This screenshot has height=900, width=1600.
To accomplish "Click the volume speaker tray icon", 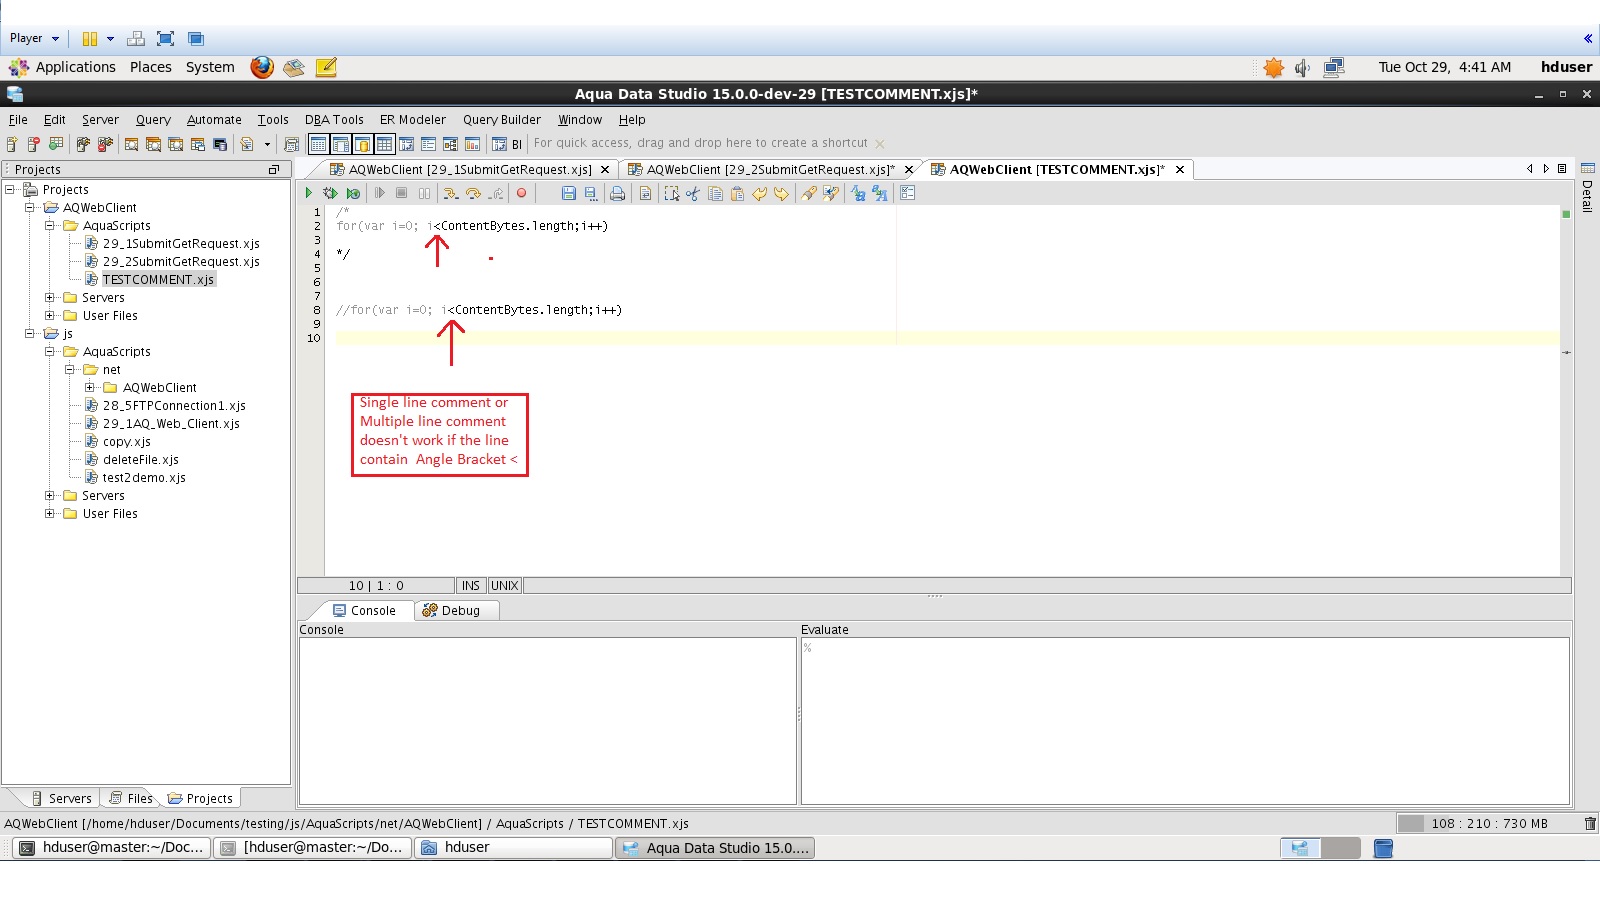I will [1302, 68].
